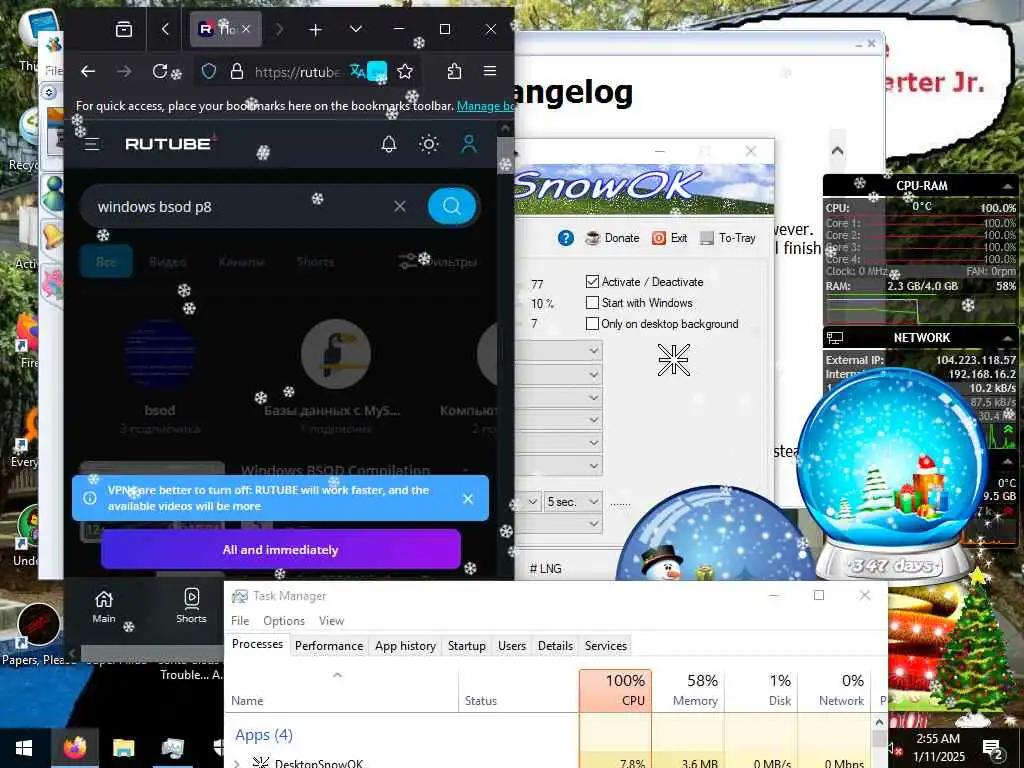Viewport: 1024px width, 768px height.
Task: Open the bsod channel thumbnail
Action: 160,354
